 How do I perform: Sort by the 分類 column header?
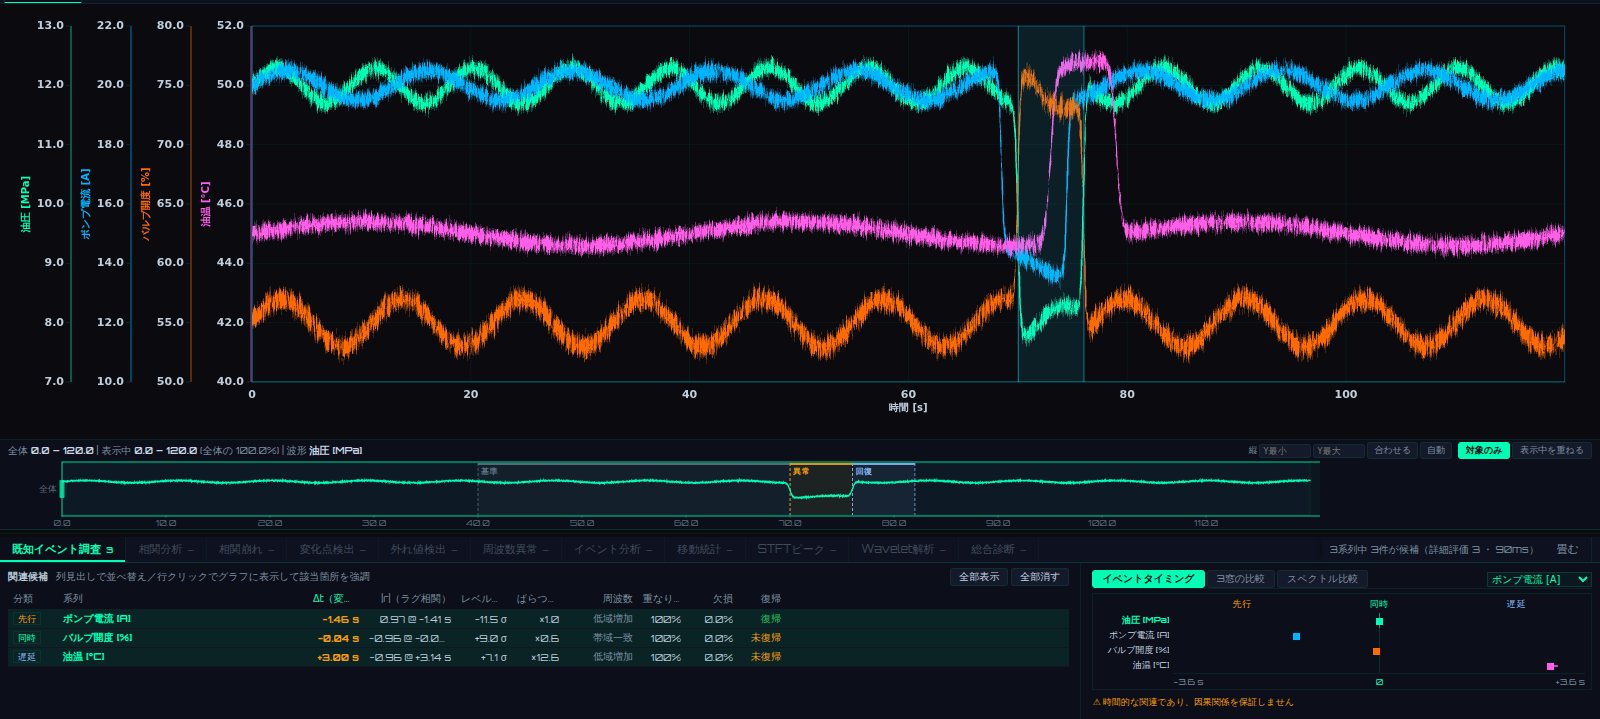(22, 599)
